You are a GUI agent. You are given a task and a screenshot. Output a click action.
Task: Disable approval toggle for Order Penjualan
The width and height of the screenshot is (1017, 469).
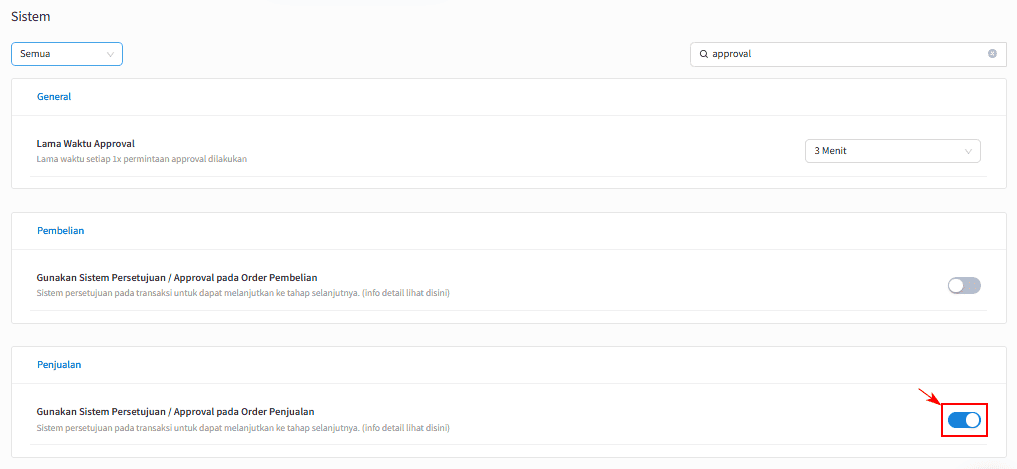pos(964,420)
